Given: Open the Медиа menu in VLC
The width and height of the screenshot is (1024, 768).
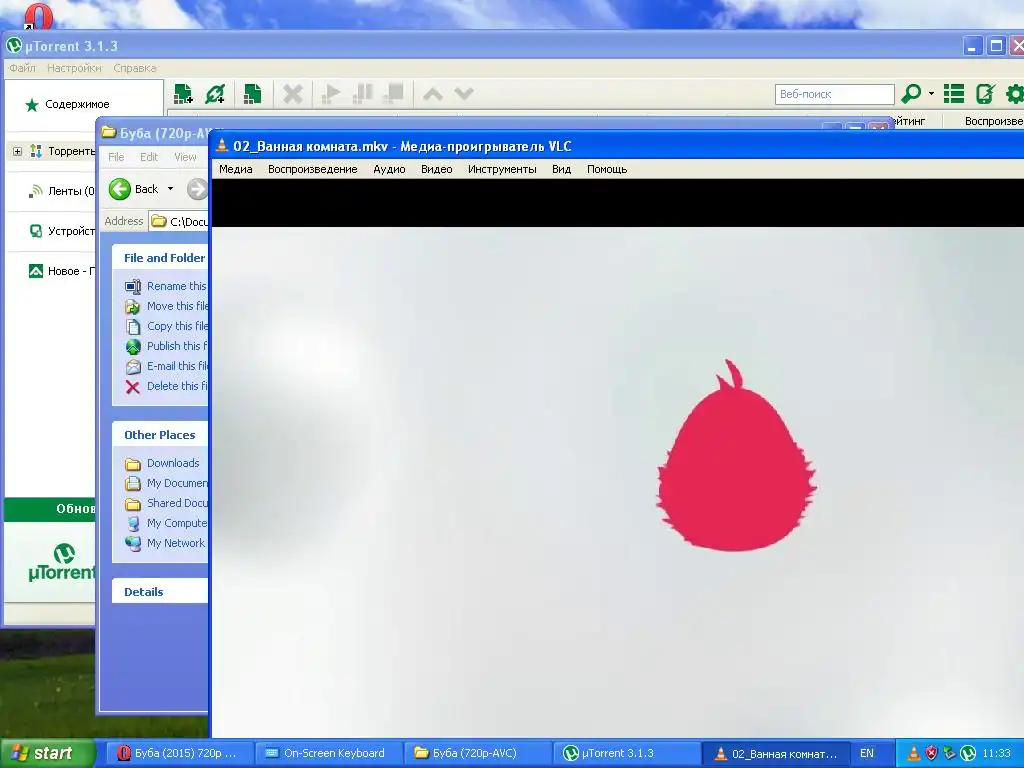Looking at the screenshot, I should click(x=236, y=169).
